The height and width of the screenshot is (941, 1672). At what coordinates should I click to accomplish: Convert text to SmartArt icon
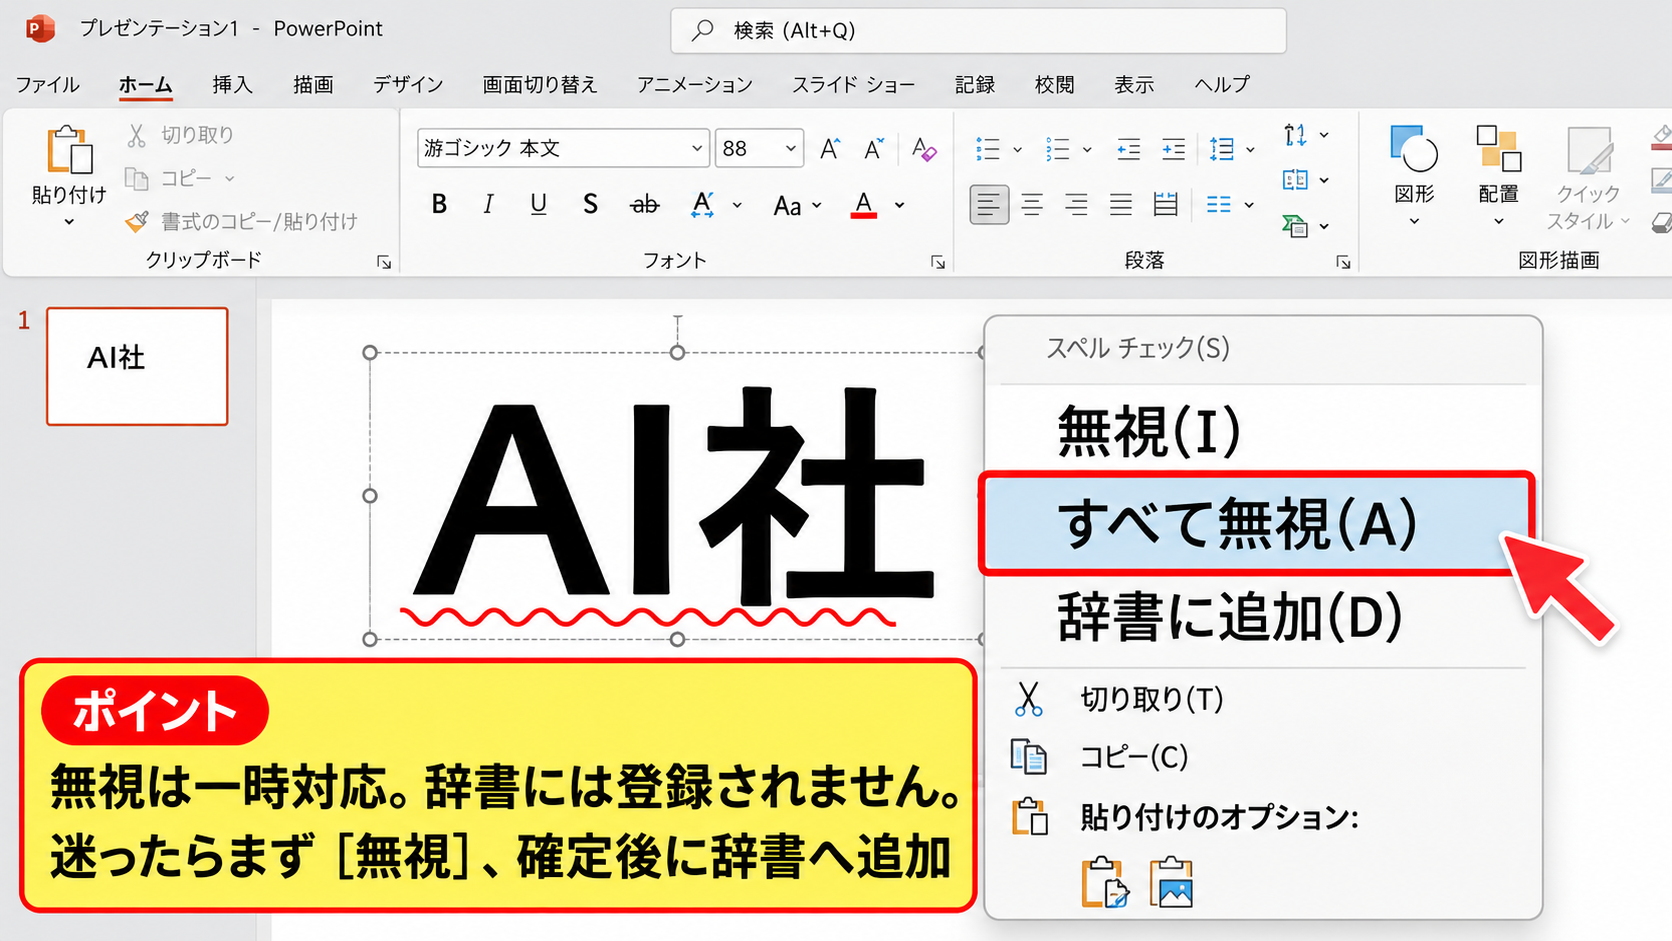pyautogui.click(x=1295, y=226)
